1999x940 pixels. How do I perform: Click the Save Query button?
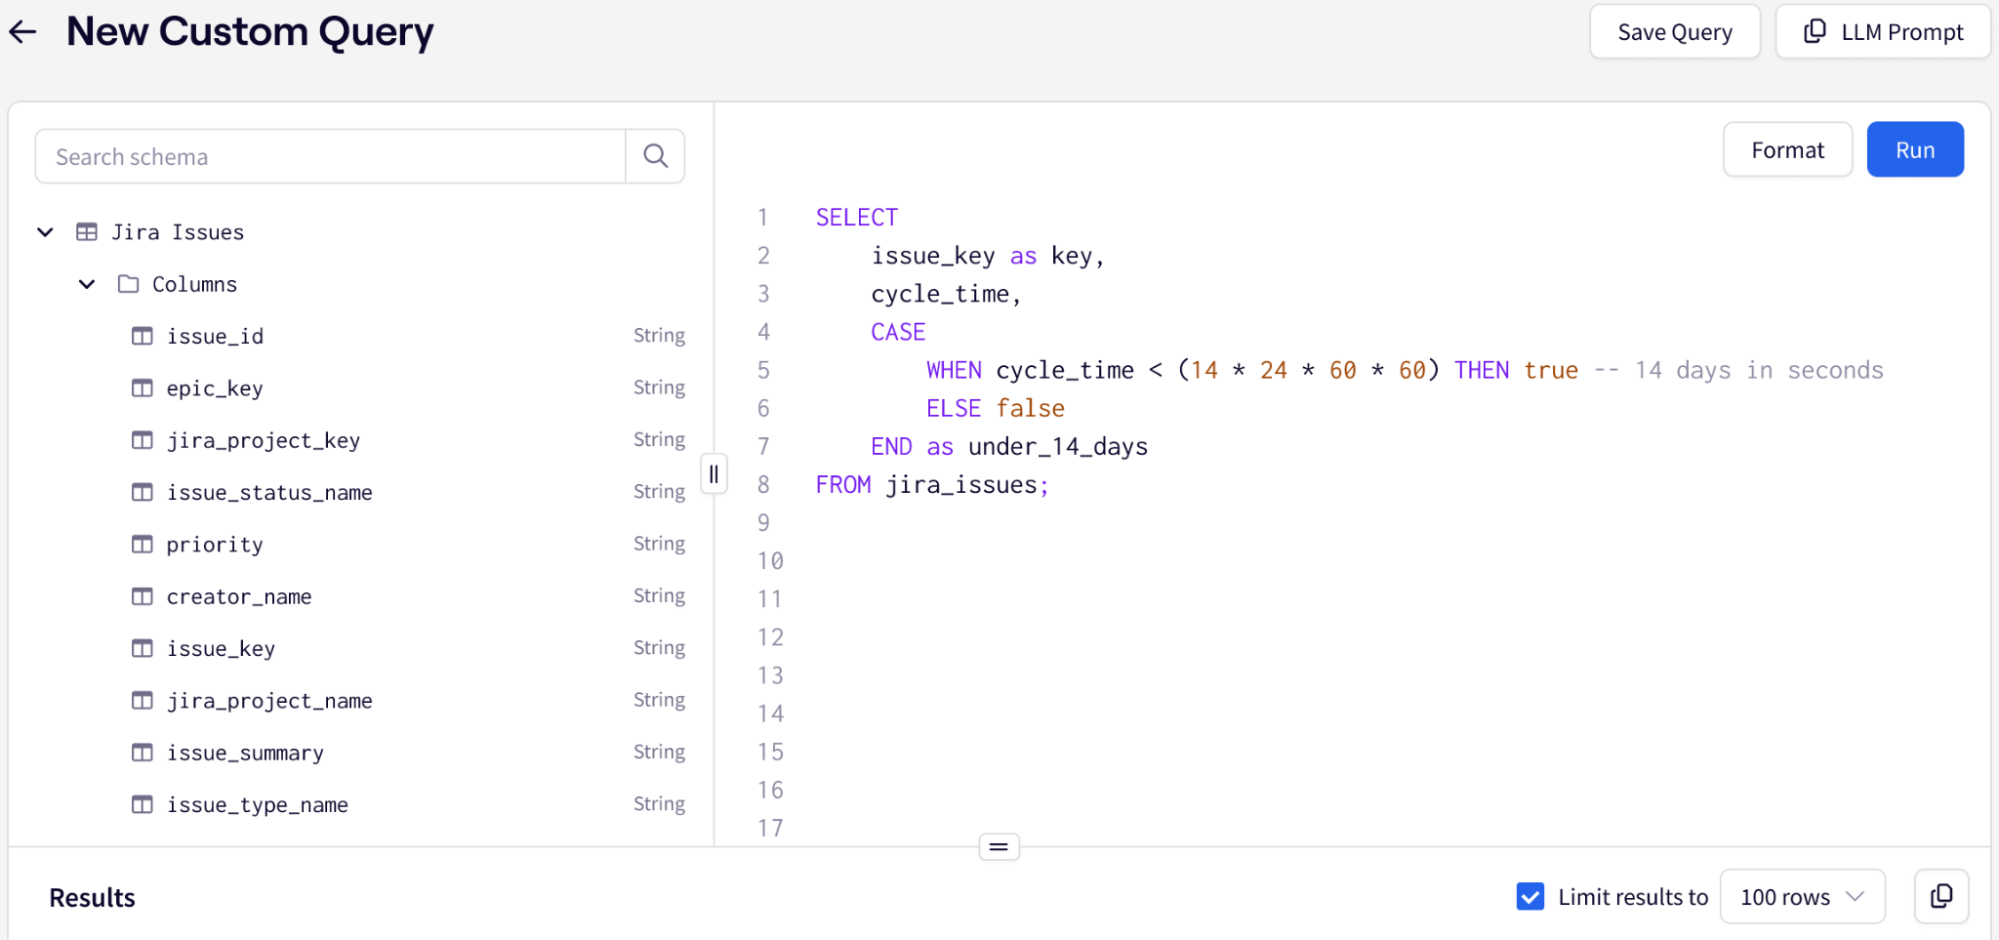tap(1674, 31)
